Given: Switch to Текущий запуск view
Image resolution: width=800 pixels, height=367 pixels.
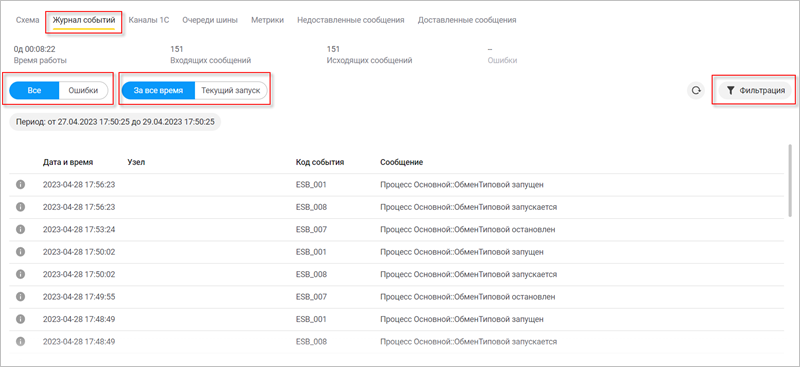Looking at the screenshot, I should point(231,90).
